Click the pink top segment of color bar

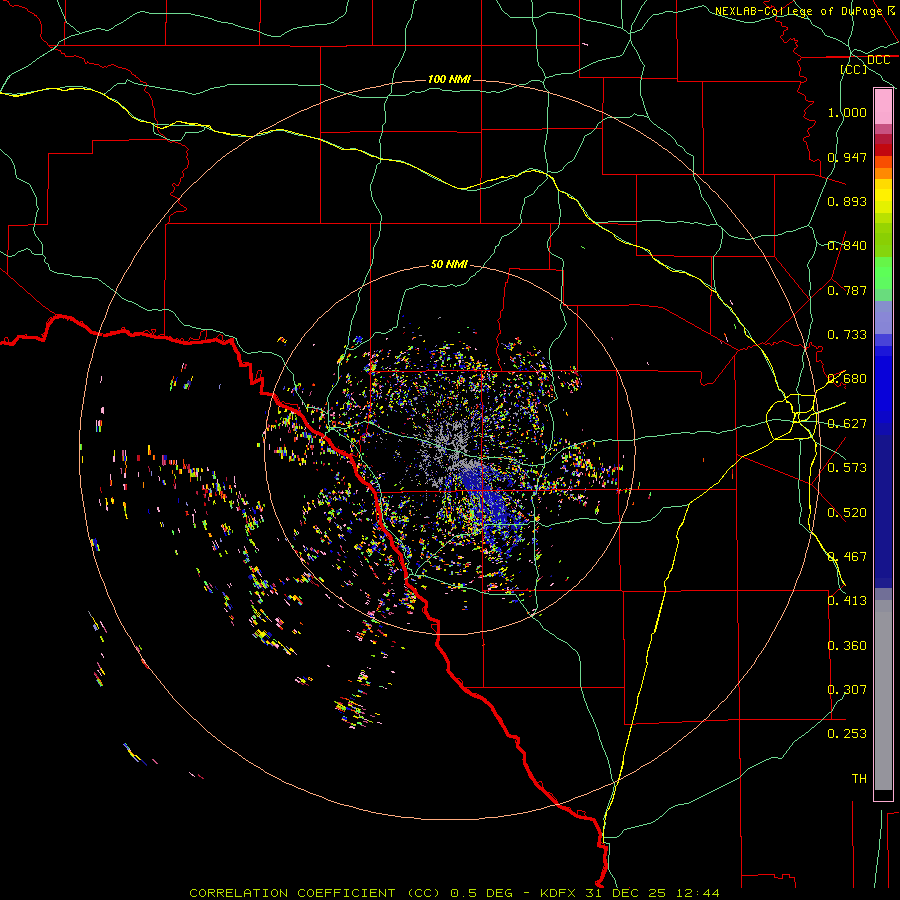click(x=883, y=106)
